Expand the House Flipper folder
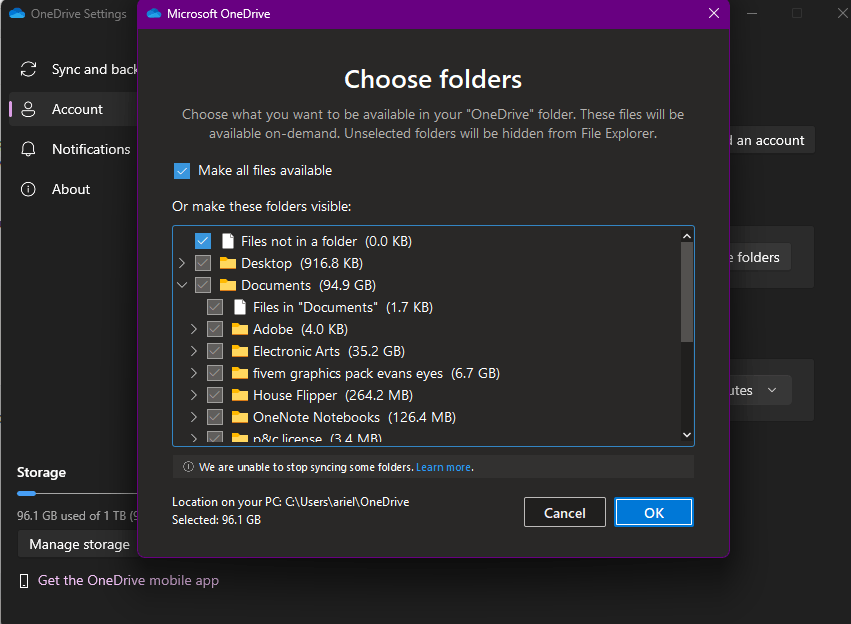Screen dimensions: 851x624 (194, 395)
